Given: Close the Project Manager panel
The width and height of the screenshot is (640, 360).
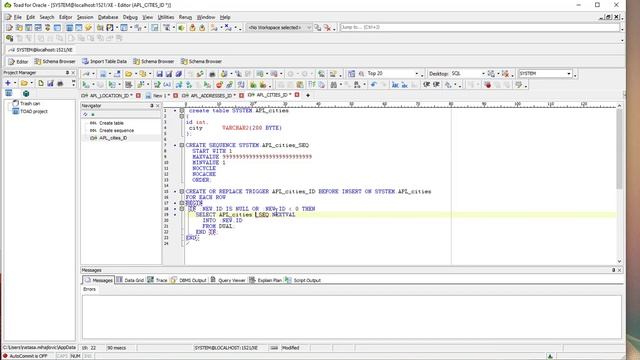Looking at the screenshot, I should [x=73, y=73].
